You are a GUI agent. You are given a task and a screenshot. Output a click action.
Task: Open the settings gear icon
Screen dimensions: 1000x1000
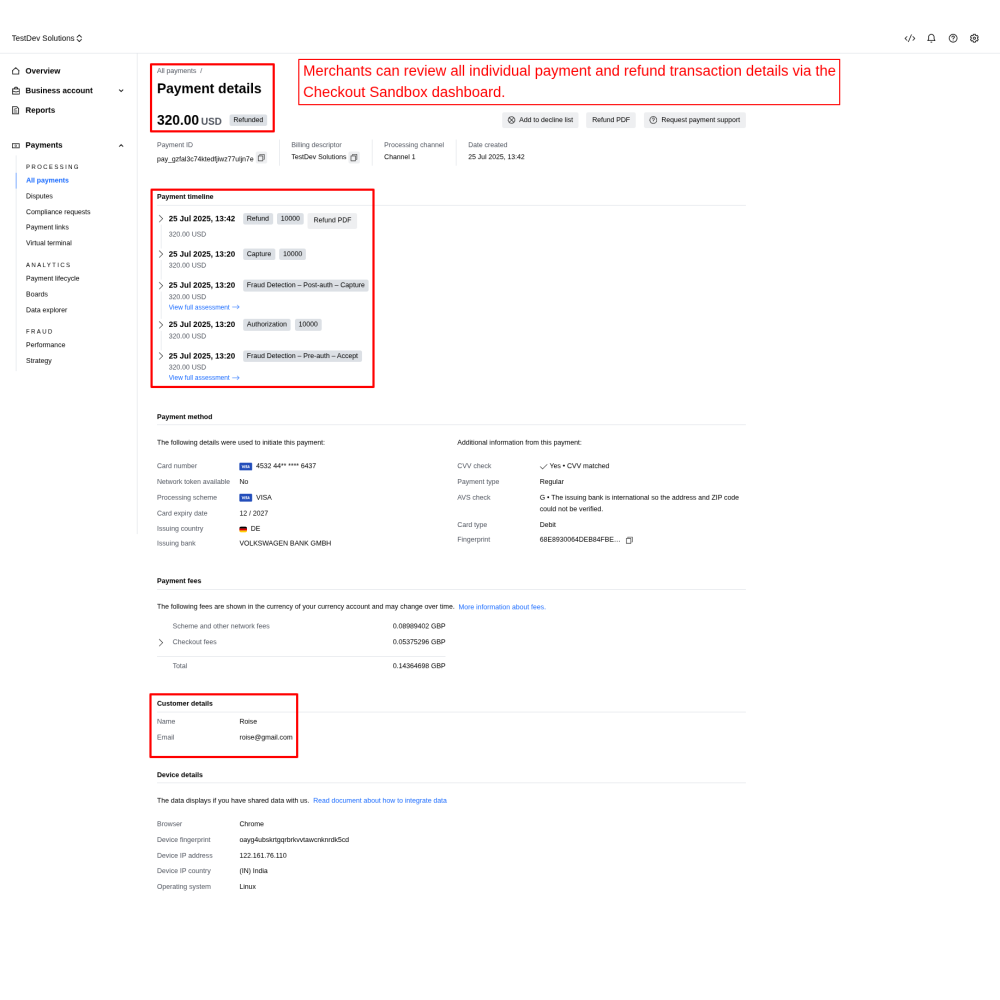[974, 38]
